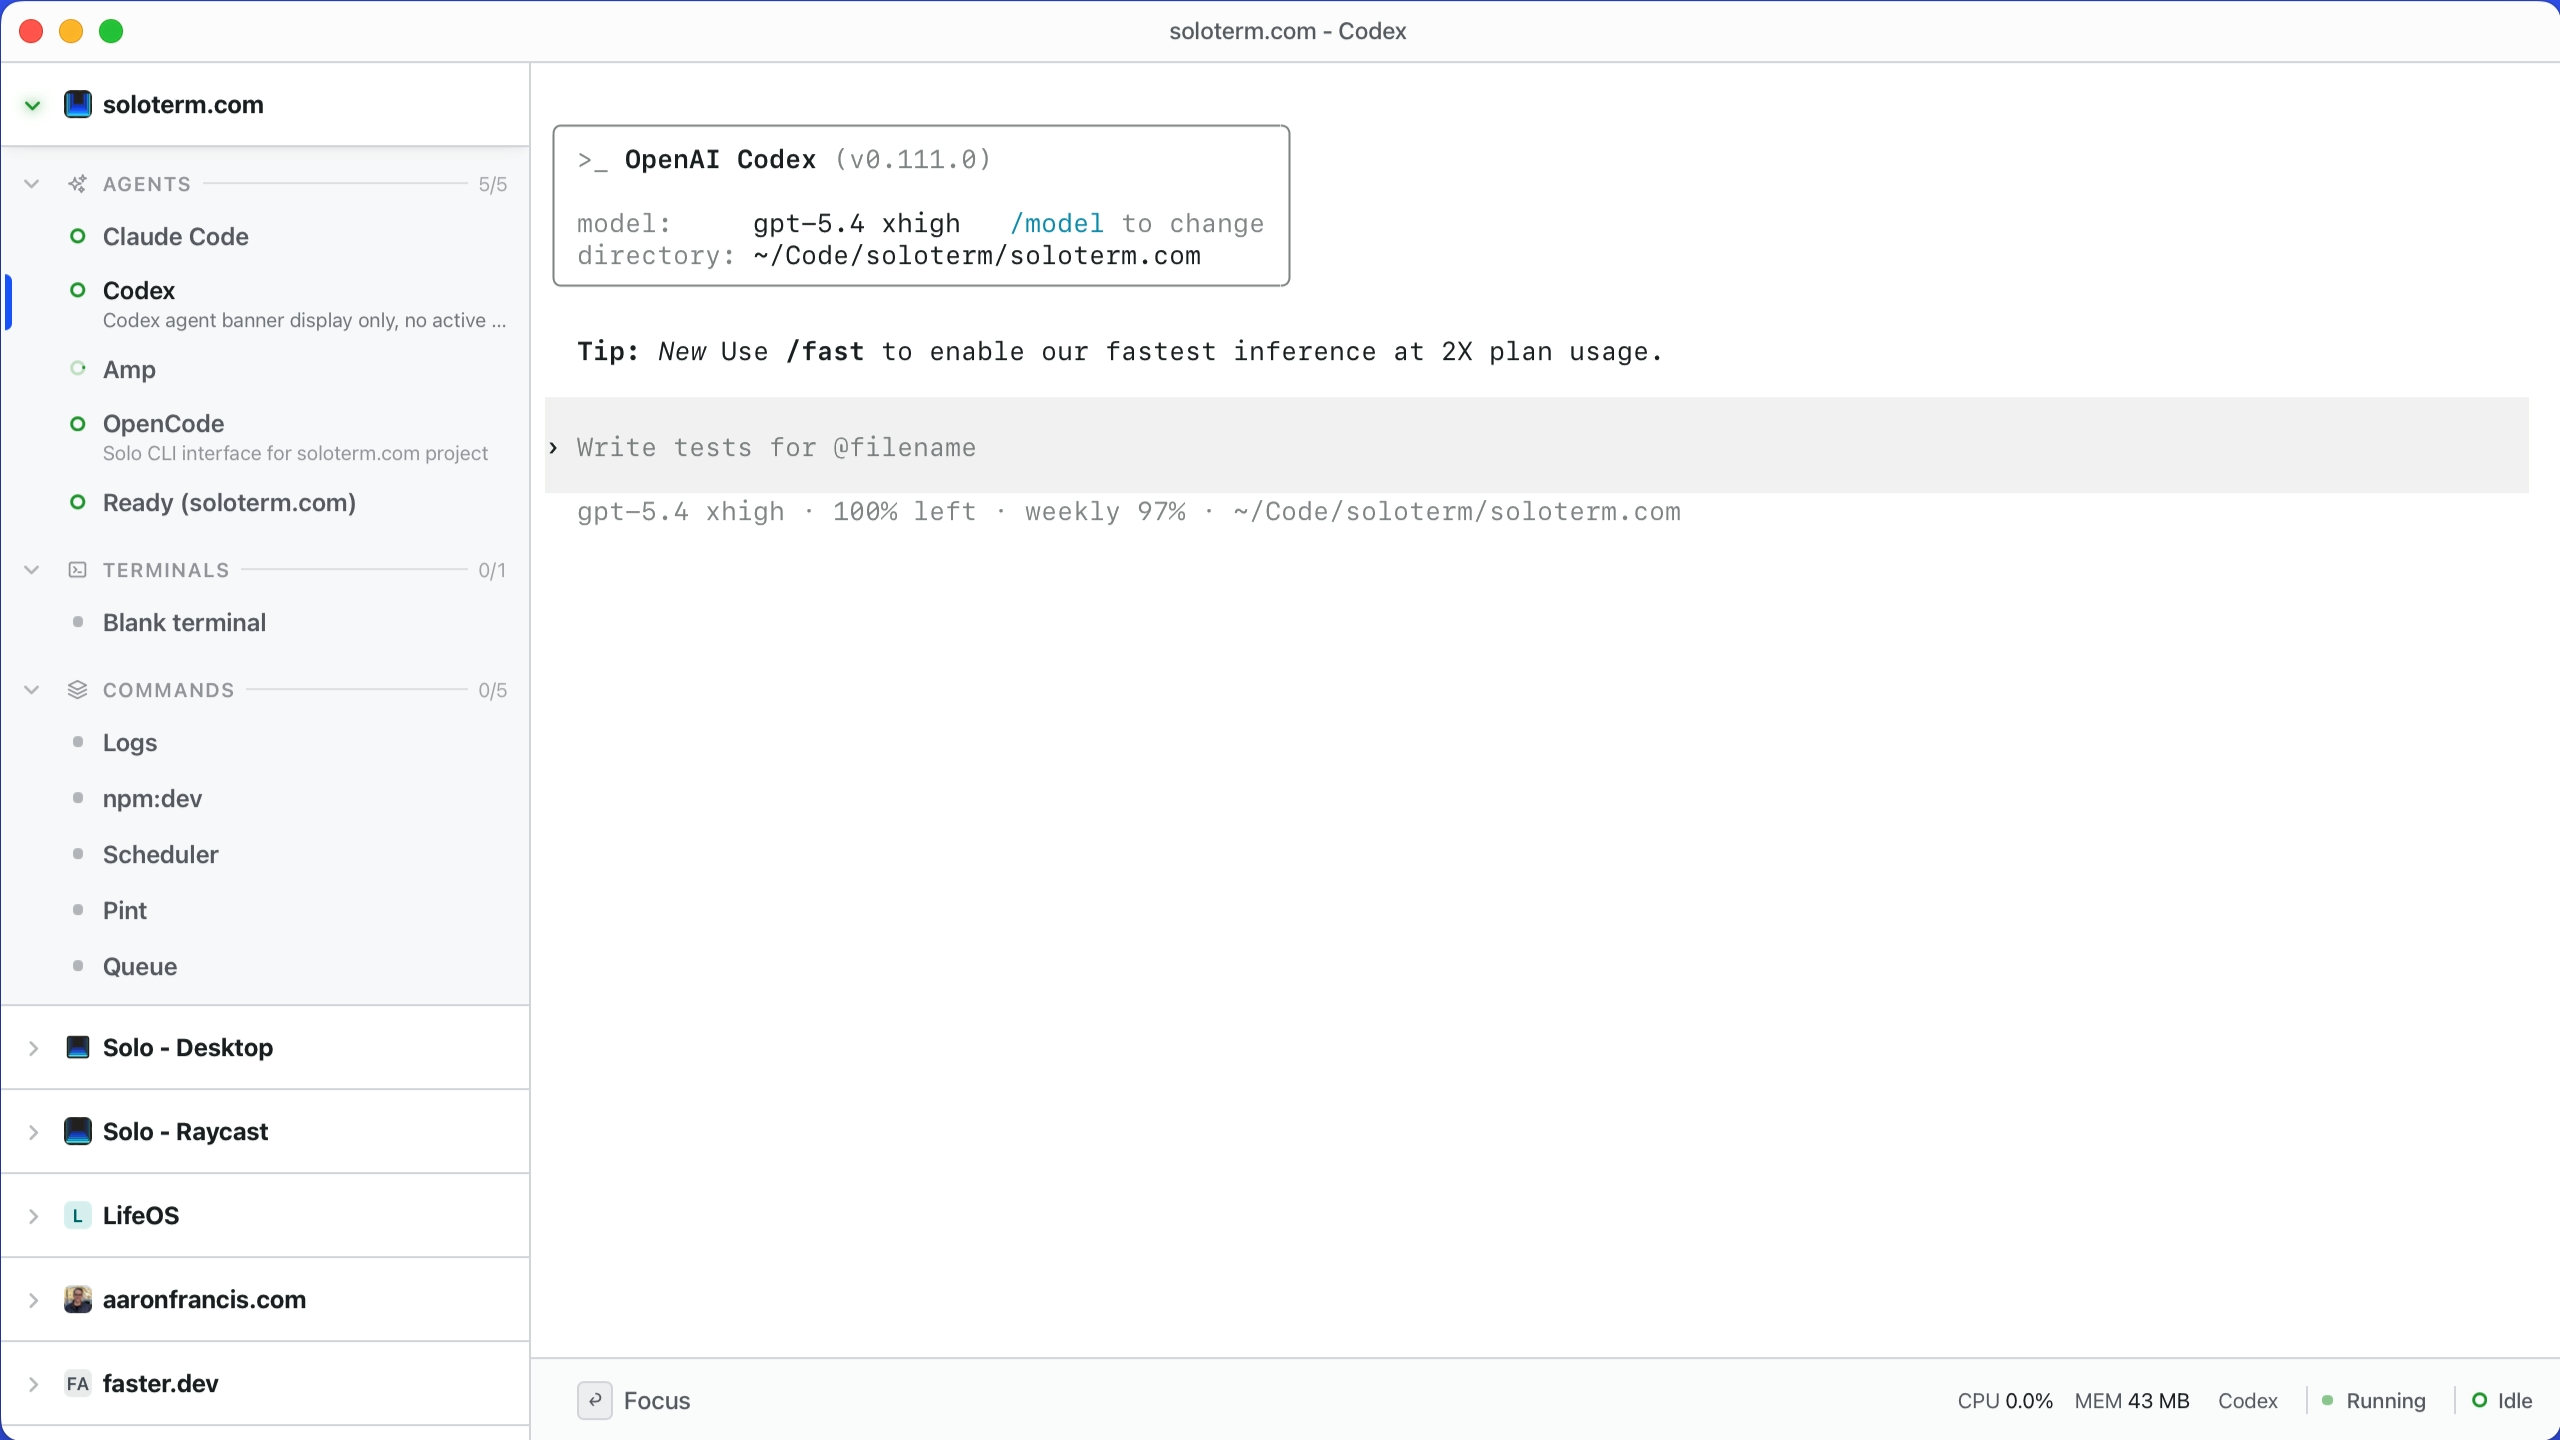Click the Codex agent status circle
The width and height of the screenshot is (2560, 1440).
(x=77, y=290)
